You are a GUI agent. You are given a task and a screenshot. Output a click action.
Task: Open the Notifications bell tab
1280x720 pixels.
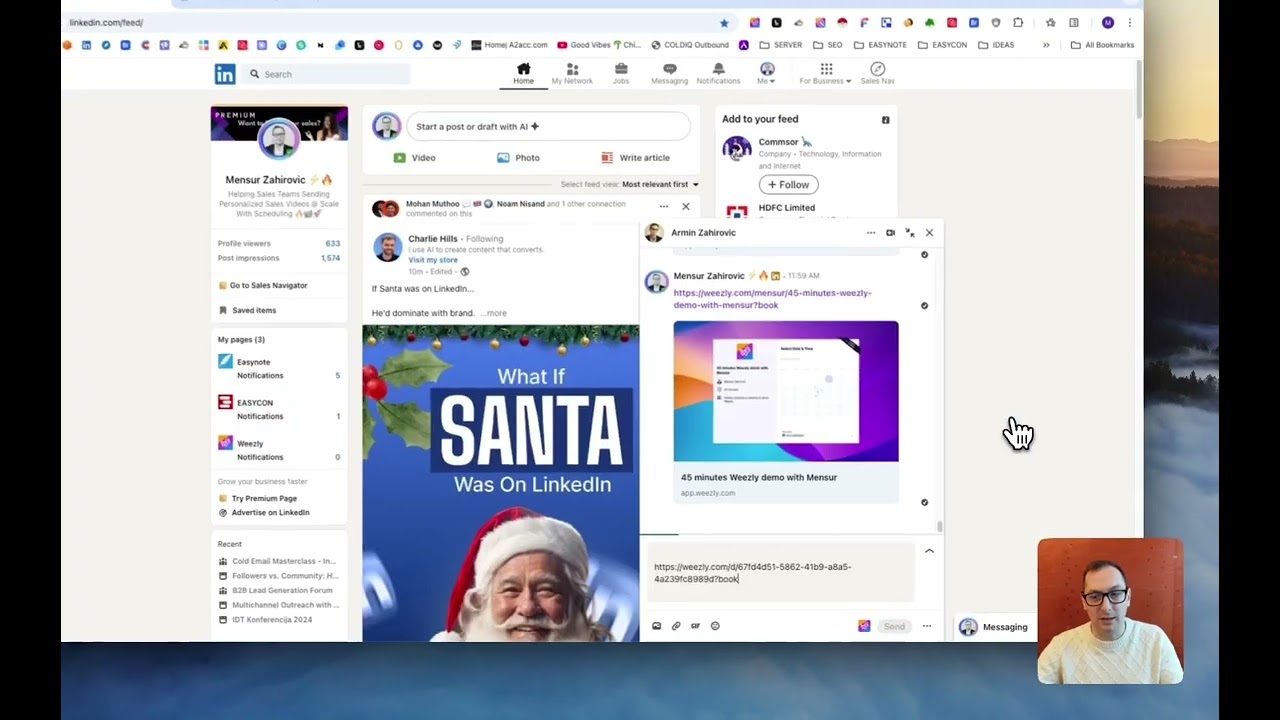coord(718,74)
